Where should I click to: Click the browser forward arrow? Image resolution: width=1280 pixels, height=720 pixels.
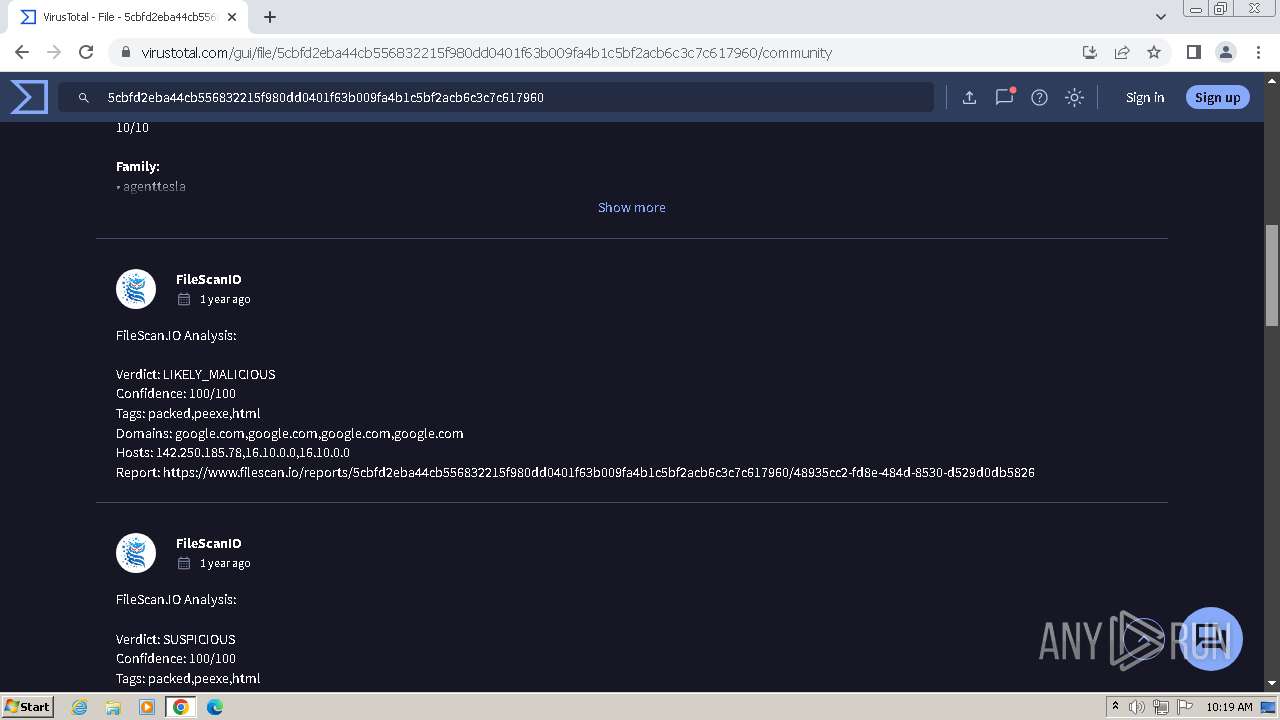point(54,52)
